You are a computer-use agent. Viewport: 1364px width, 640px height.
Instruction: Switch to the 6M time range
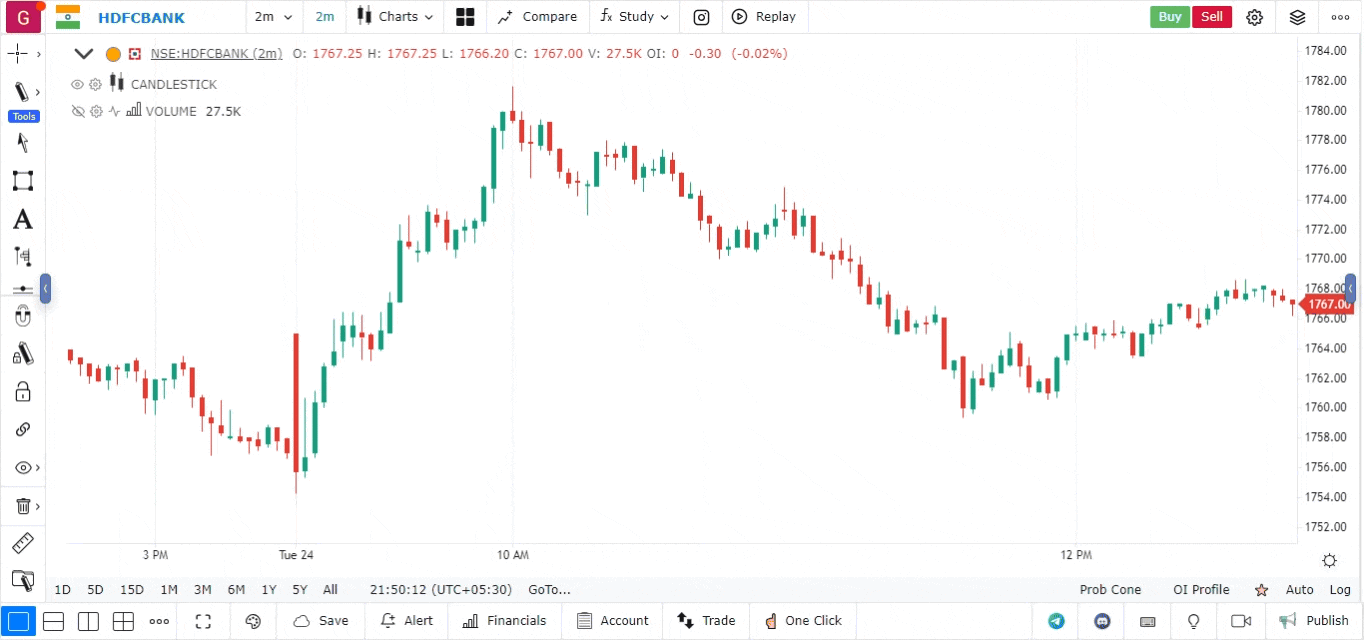pos(236,590)
